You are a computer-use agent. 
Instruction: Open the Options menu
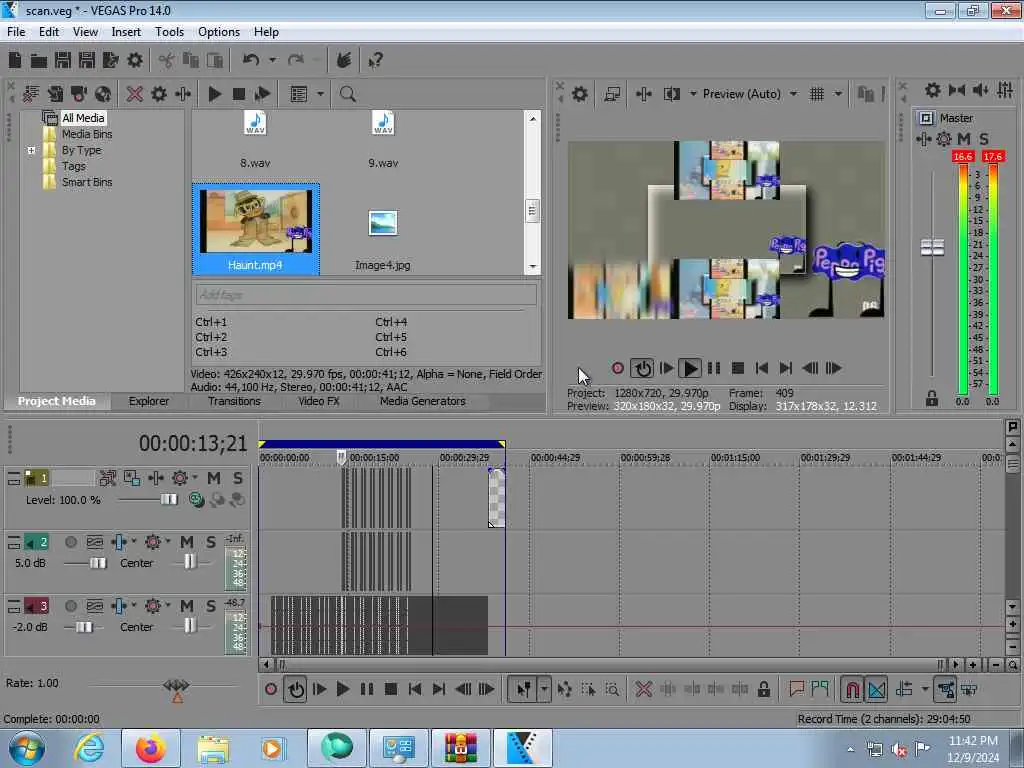[x=219, y=32]
